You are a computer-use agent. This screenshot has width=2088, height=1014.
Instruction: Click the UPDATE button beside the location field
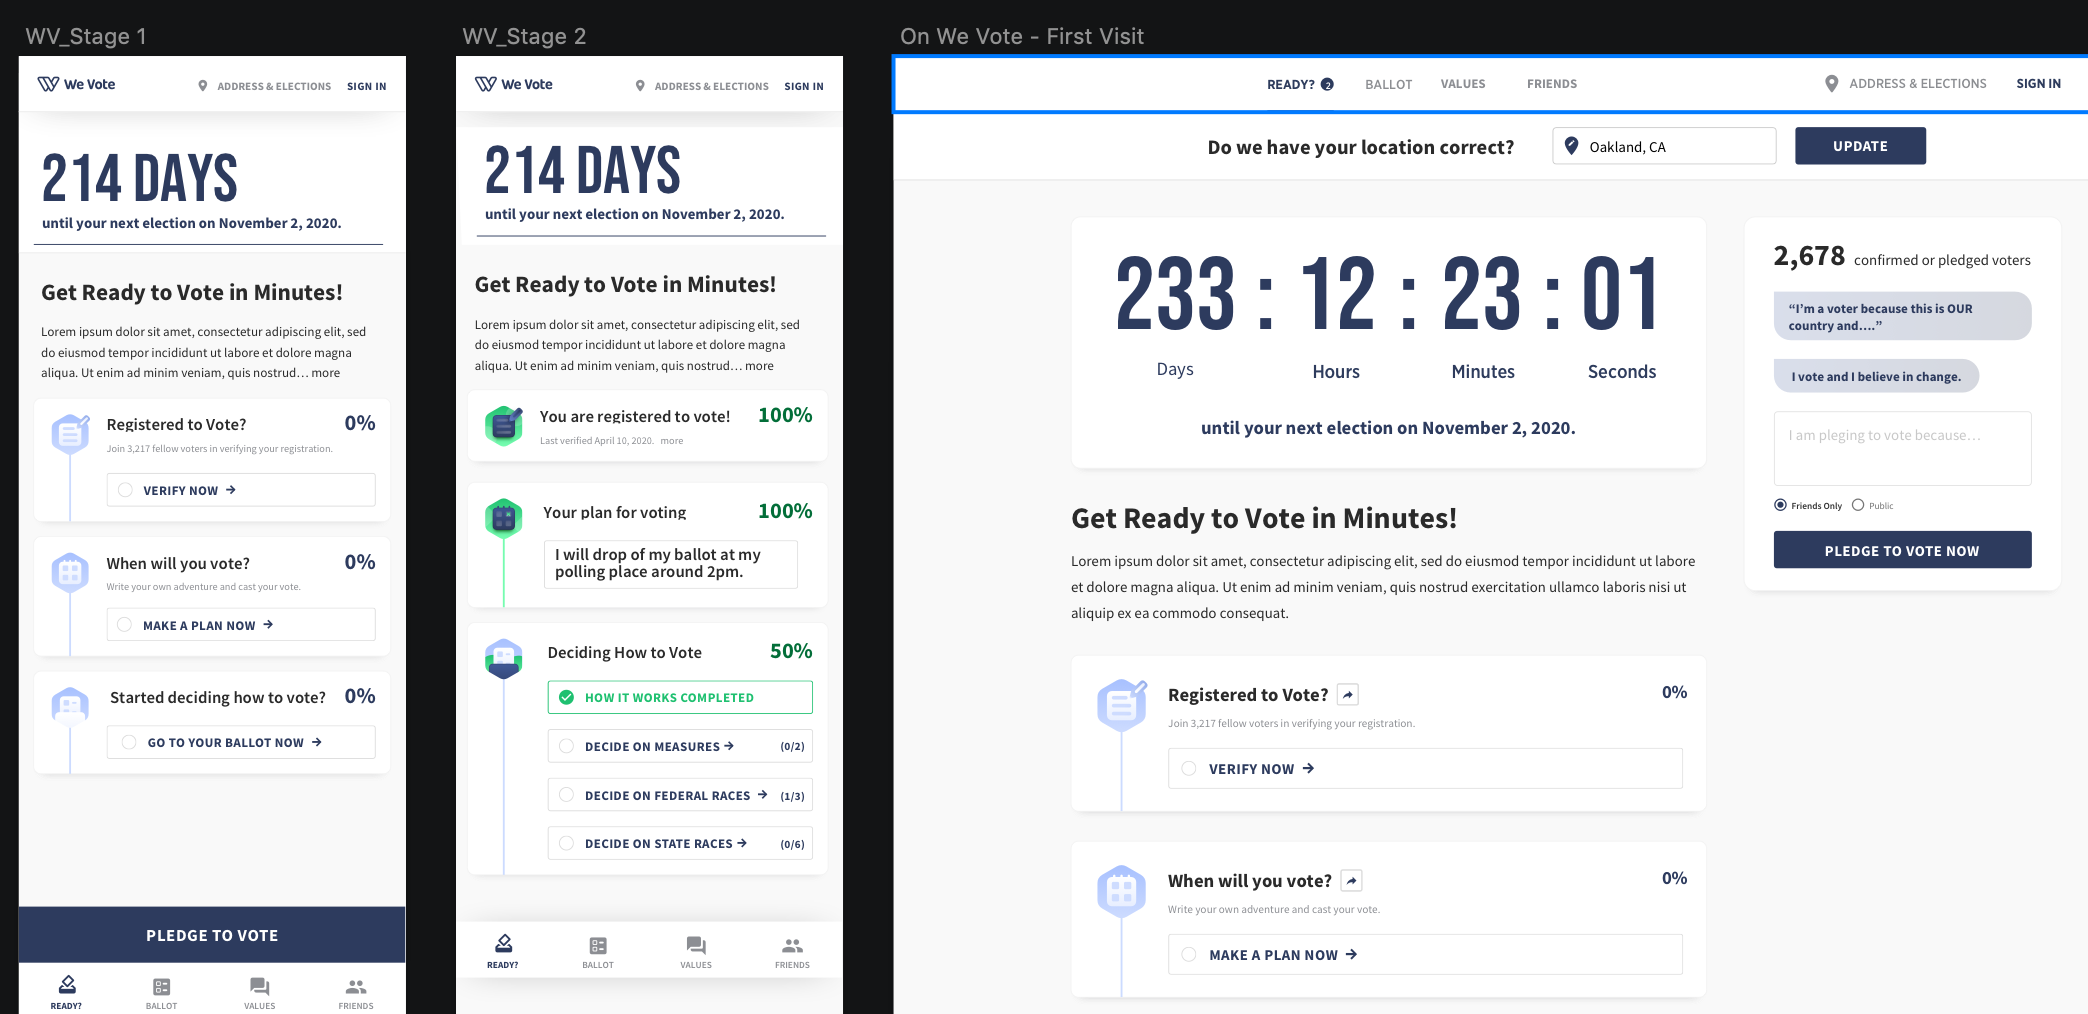(x=1859, y=145)
